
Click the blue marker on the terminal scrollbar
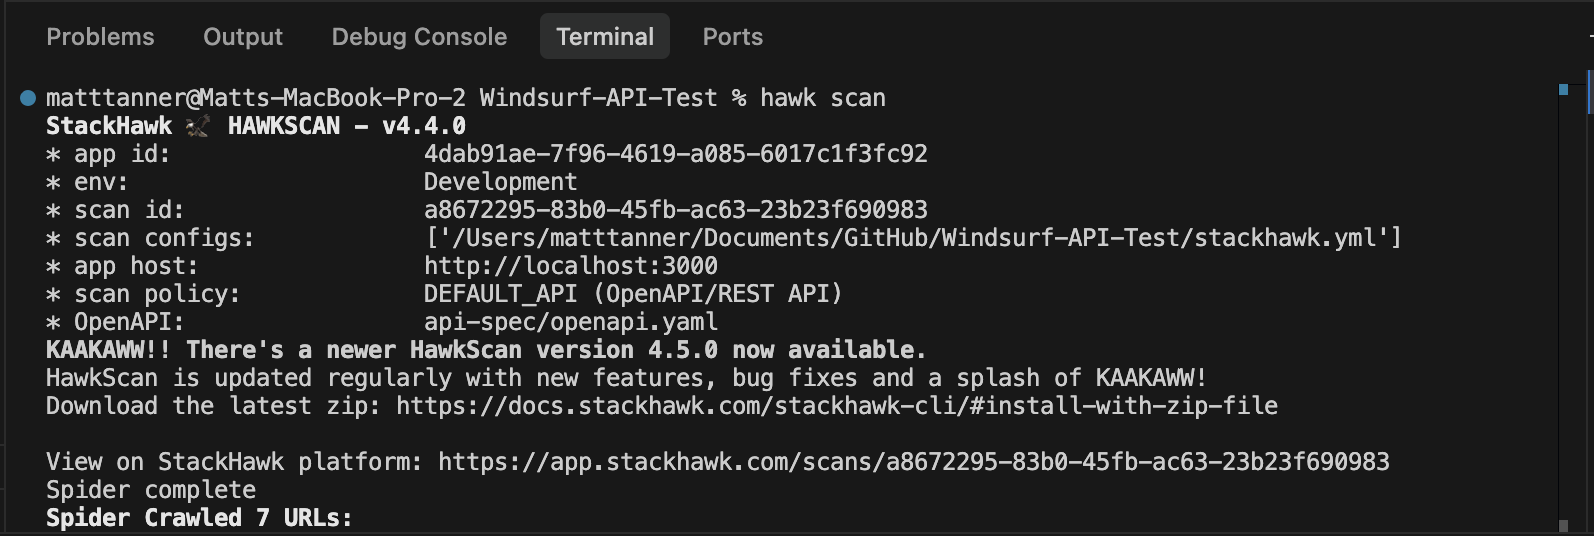click(1563, 90)
